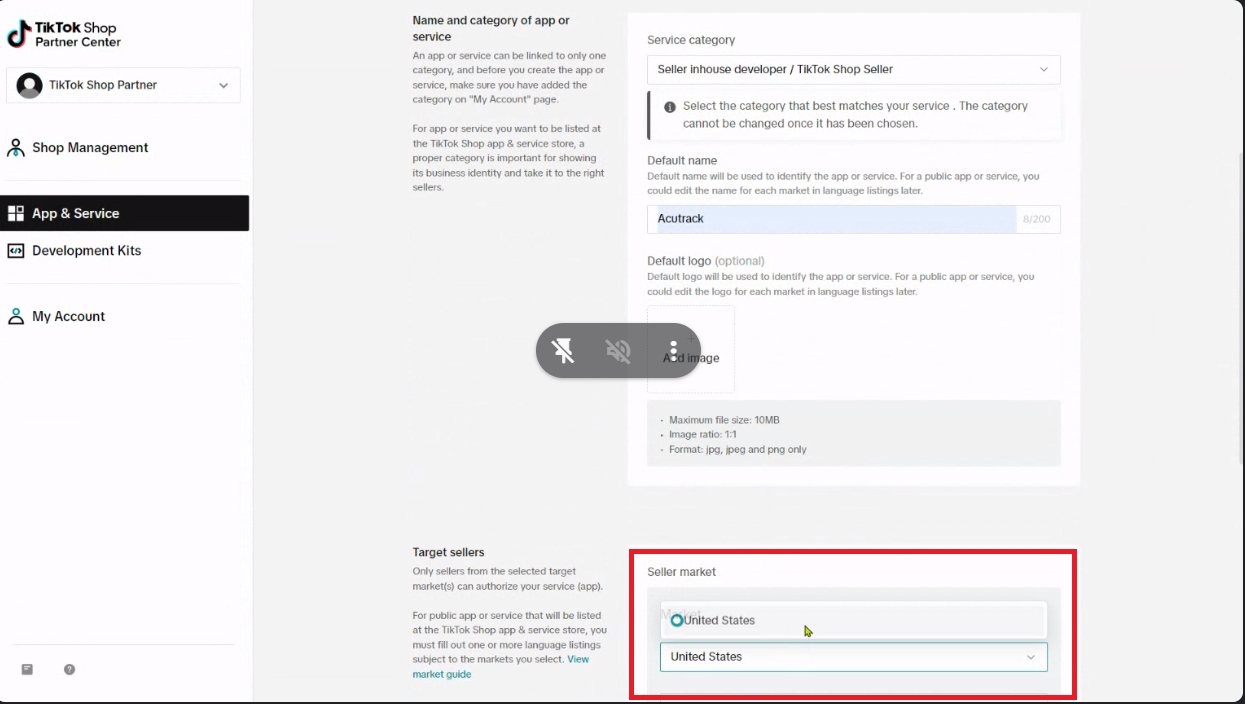Navigate to Development Kits
Image resolution: width=1245 pixels, height=704 pixels.
pyautogui.click(x=86, y=251)
